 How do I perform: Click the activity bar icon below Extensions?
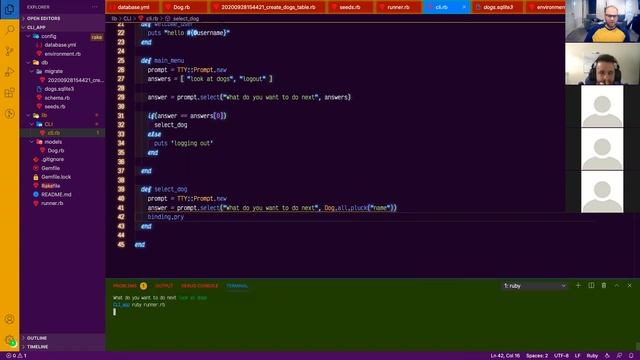(9, 113)
